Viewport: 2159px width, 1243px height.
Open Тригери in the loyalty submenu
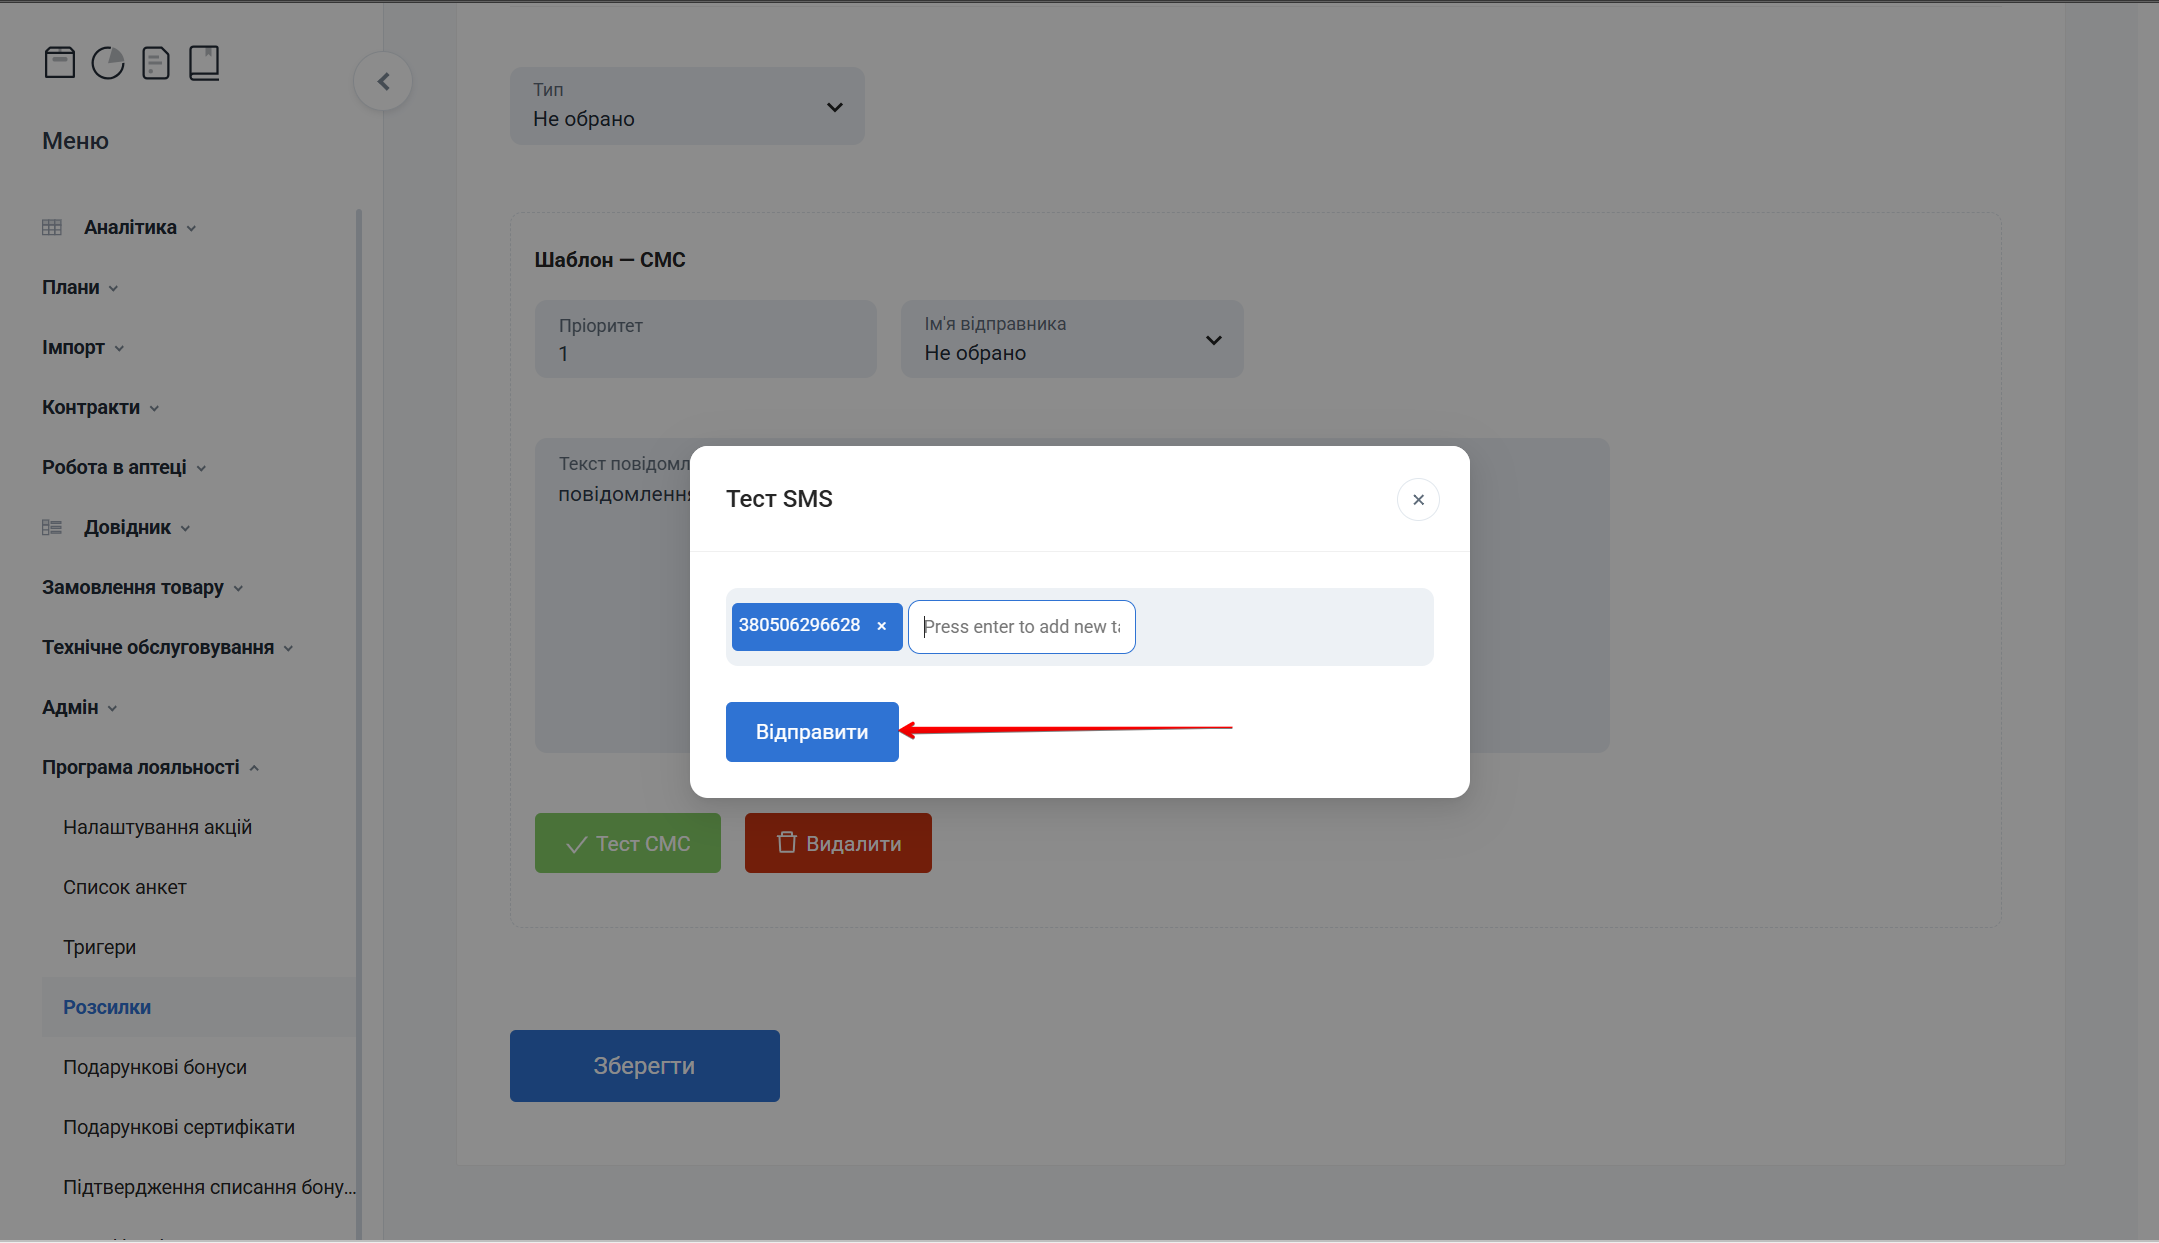pos(99,947)
